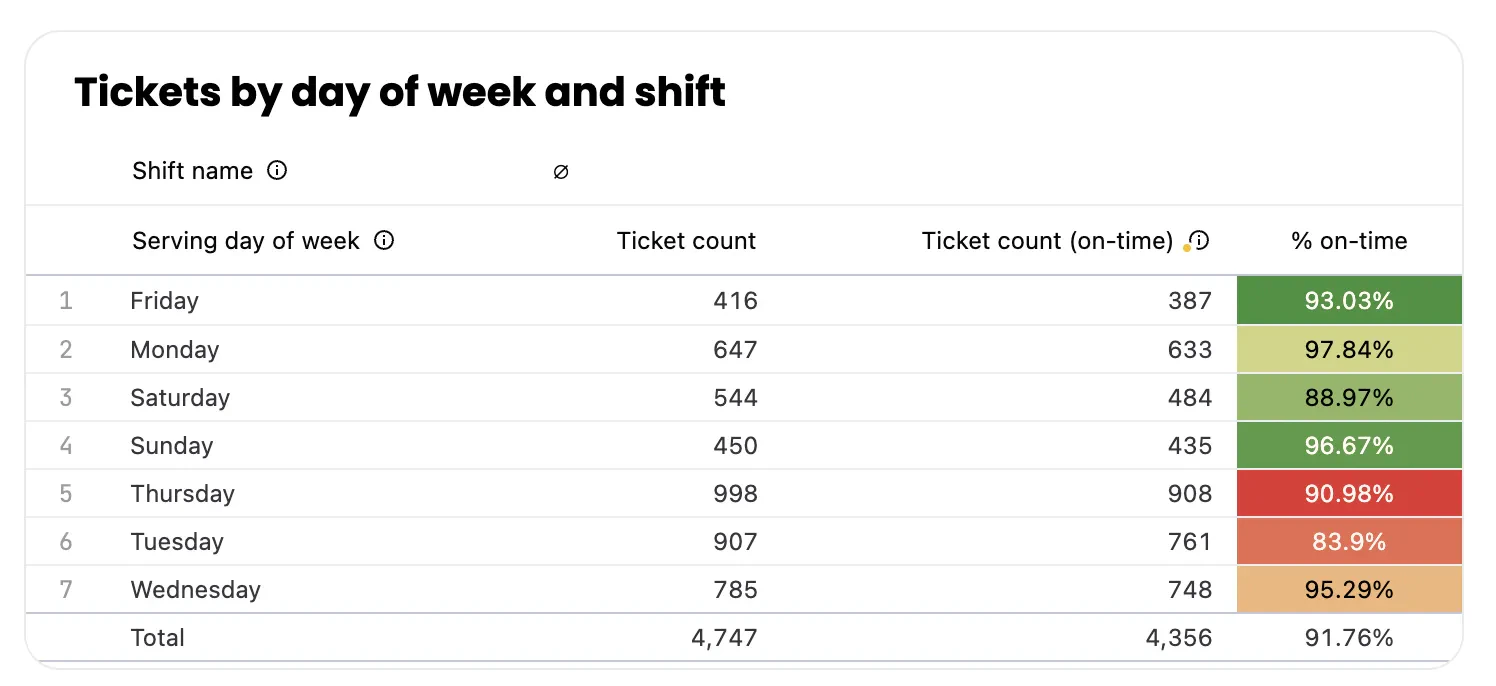Sort by the % on-time column header
The image size is (1496, 686).
[1348, 240]
